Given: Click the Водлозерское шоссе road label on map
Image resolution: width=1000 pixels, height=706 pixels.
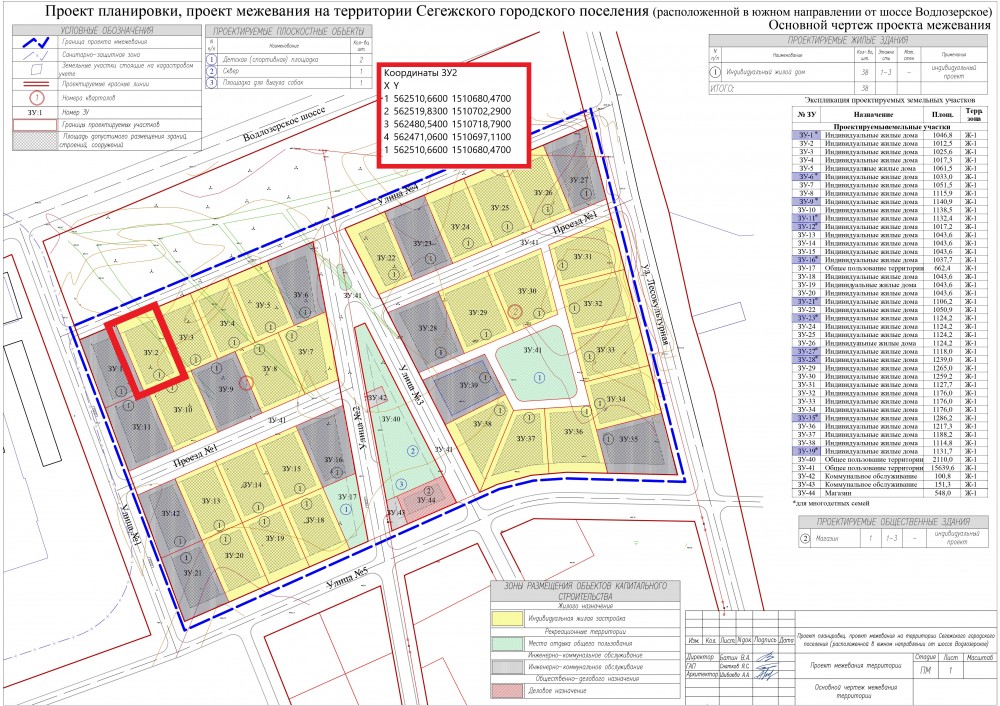Looking at the screenshot, I should [x=284, y=124].
